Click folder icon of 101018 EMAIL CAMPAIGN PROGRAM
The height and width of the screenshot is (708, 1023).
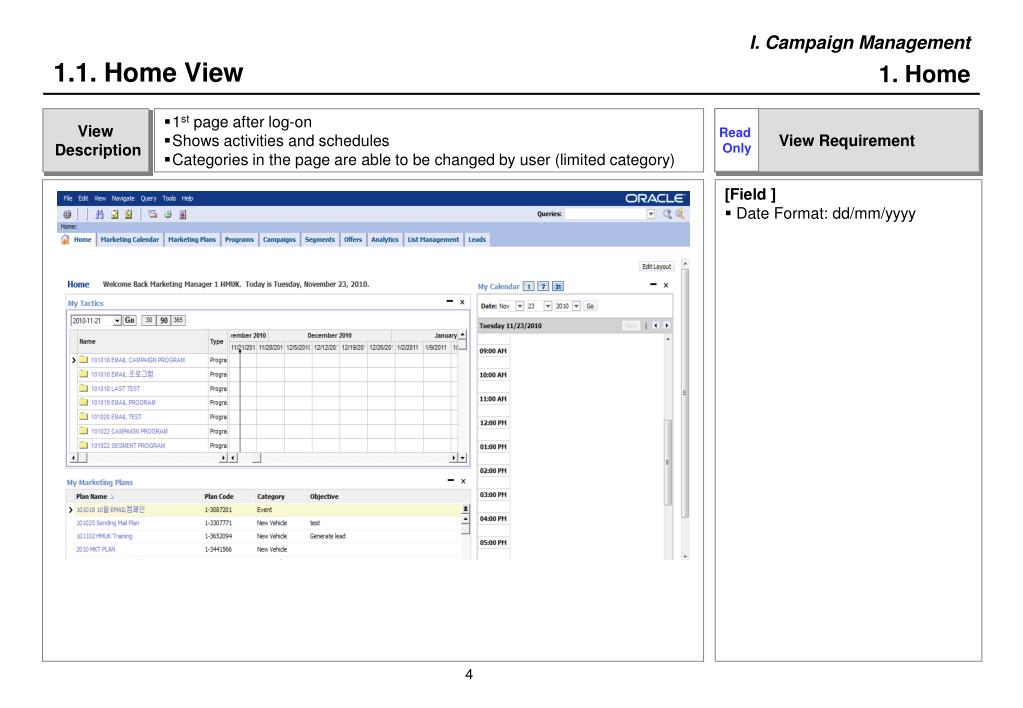click(x=84, y=360)
